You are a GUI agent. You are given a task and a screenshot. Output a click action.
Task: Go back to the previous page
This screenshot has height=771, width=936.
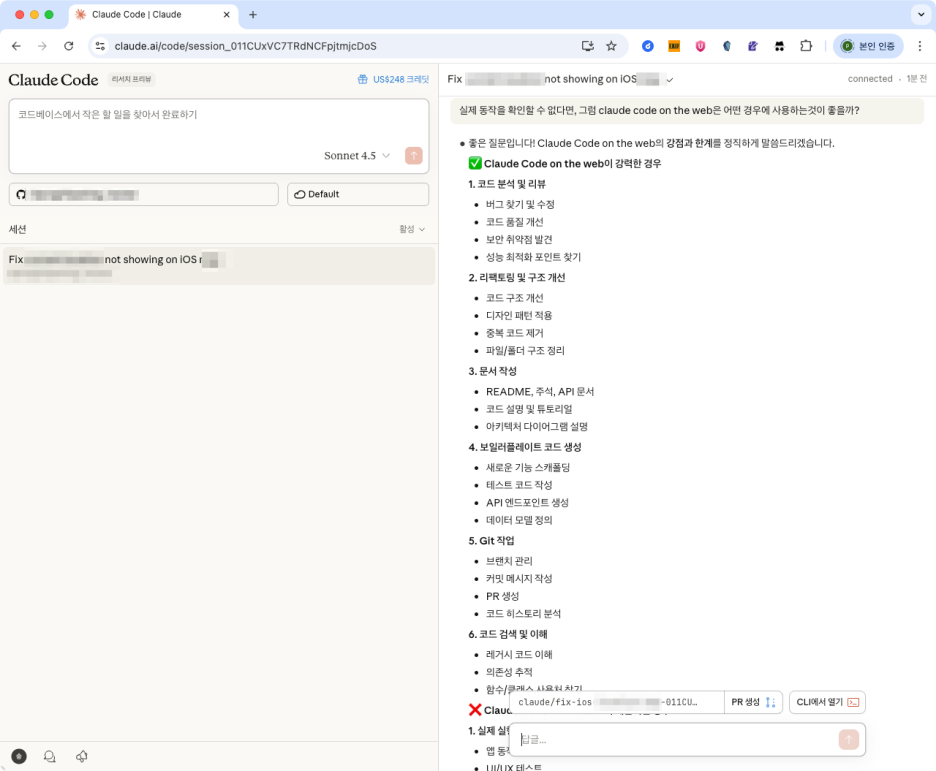(x=16, y=46)
